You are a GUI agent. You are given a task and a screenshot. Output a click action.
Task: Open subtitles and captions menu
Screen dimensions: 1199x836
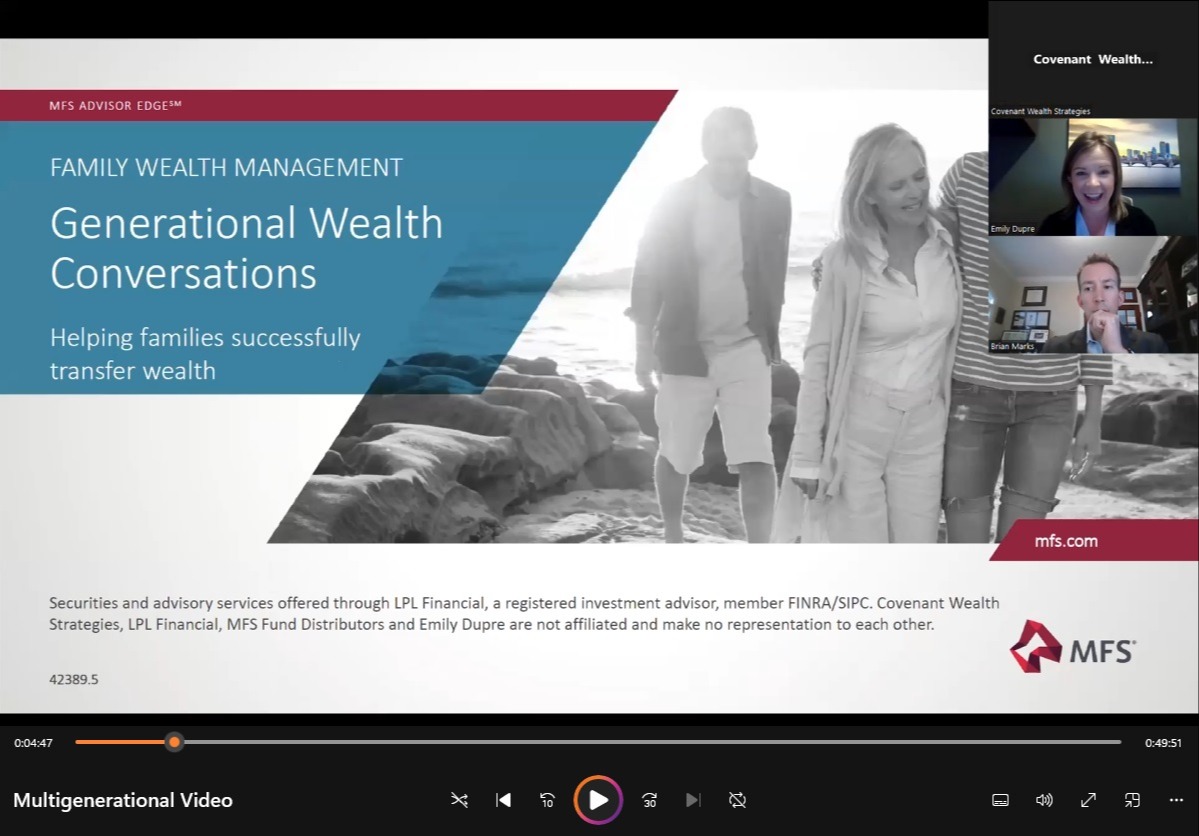(1000, 800)
